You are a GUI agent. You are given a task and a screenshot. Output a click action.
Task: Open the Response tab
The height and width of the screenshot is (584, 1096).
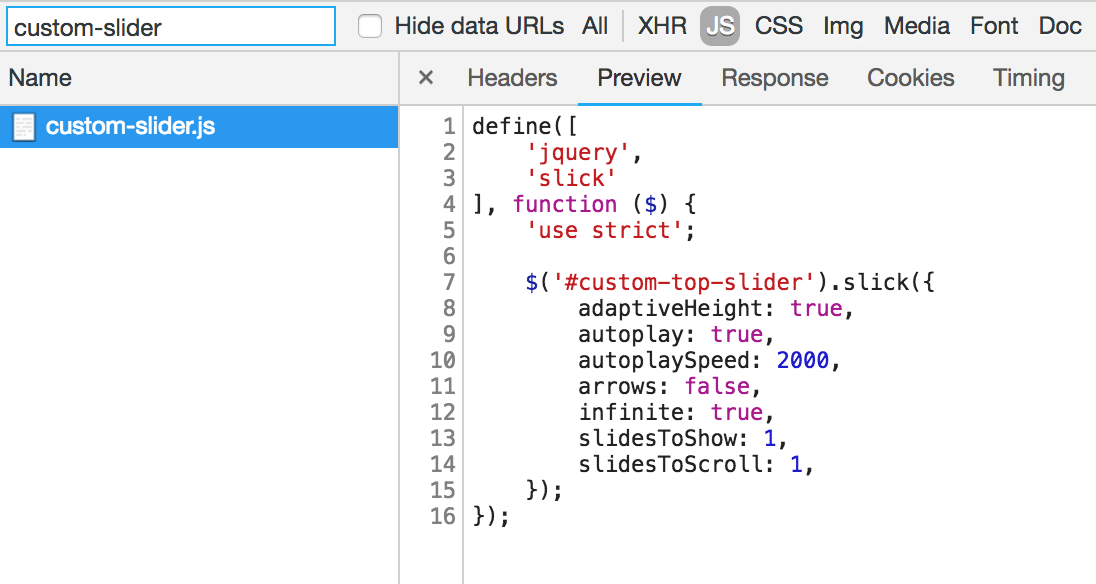(774, 78)
